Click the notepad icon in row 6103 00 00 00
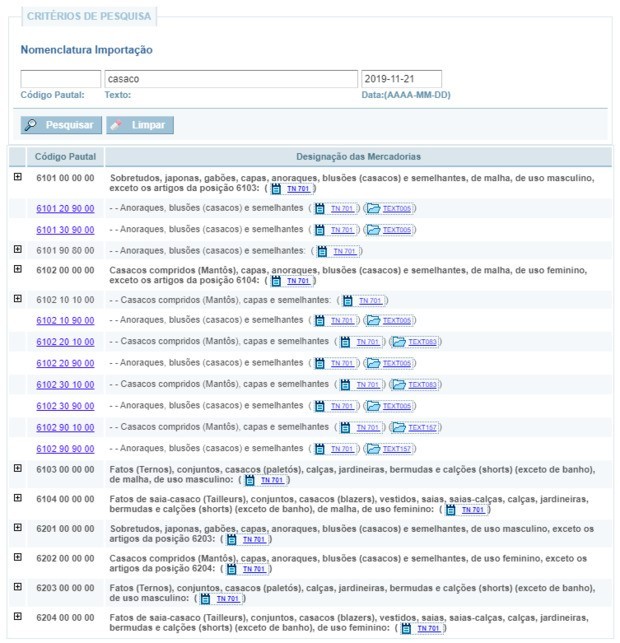The image size is (620, 643). pos(250,480)
